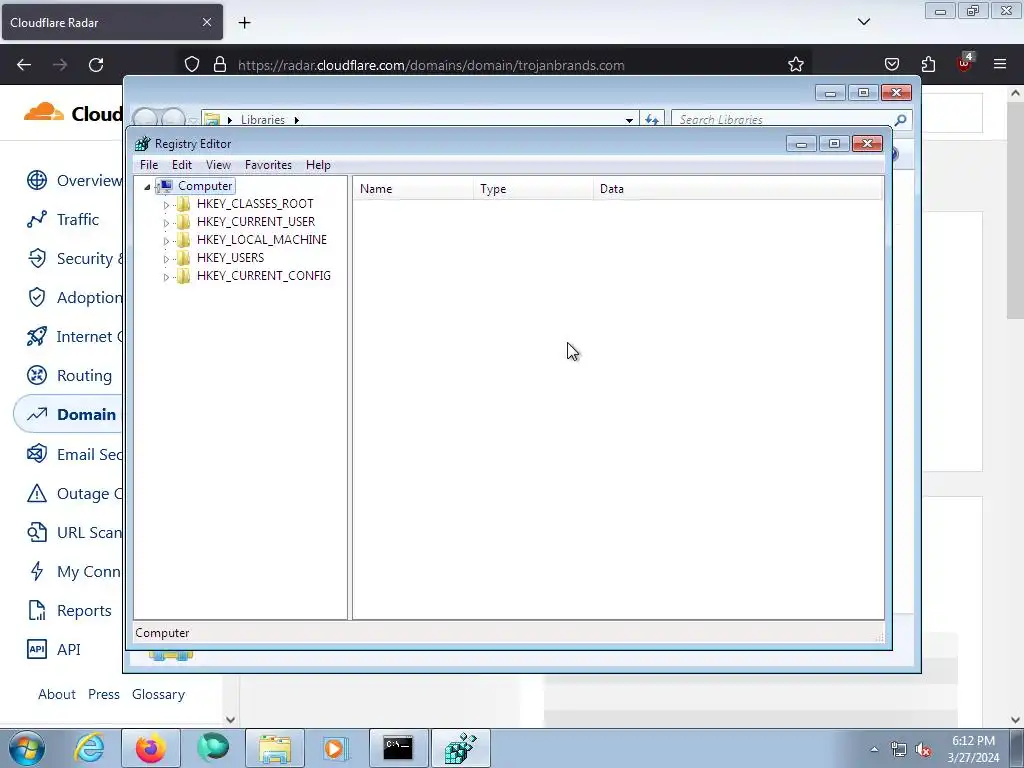Reload the Cloudflare Radar page
1024x768 pixels.
96,65
